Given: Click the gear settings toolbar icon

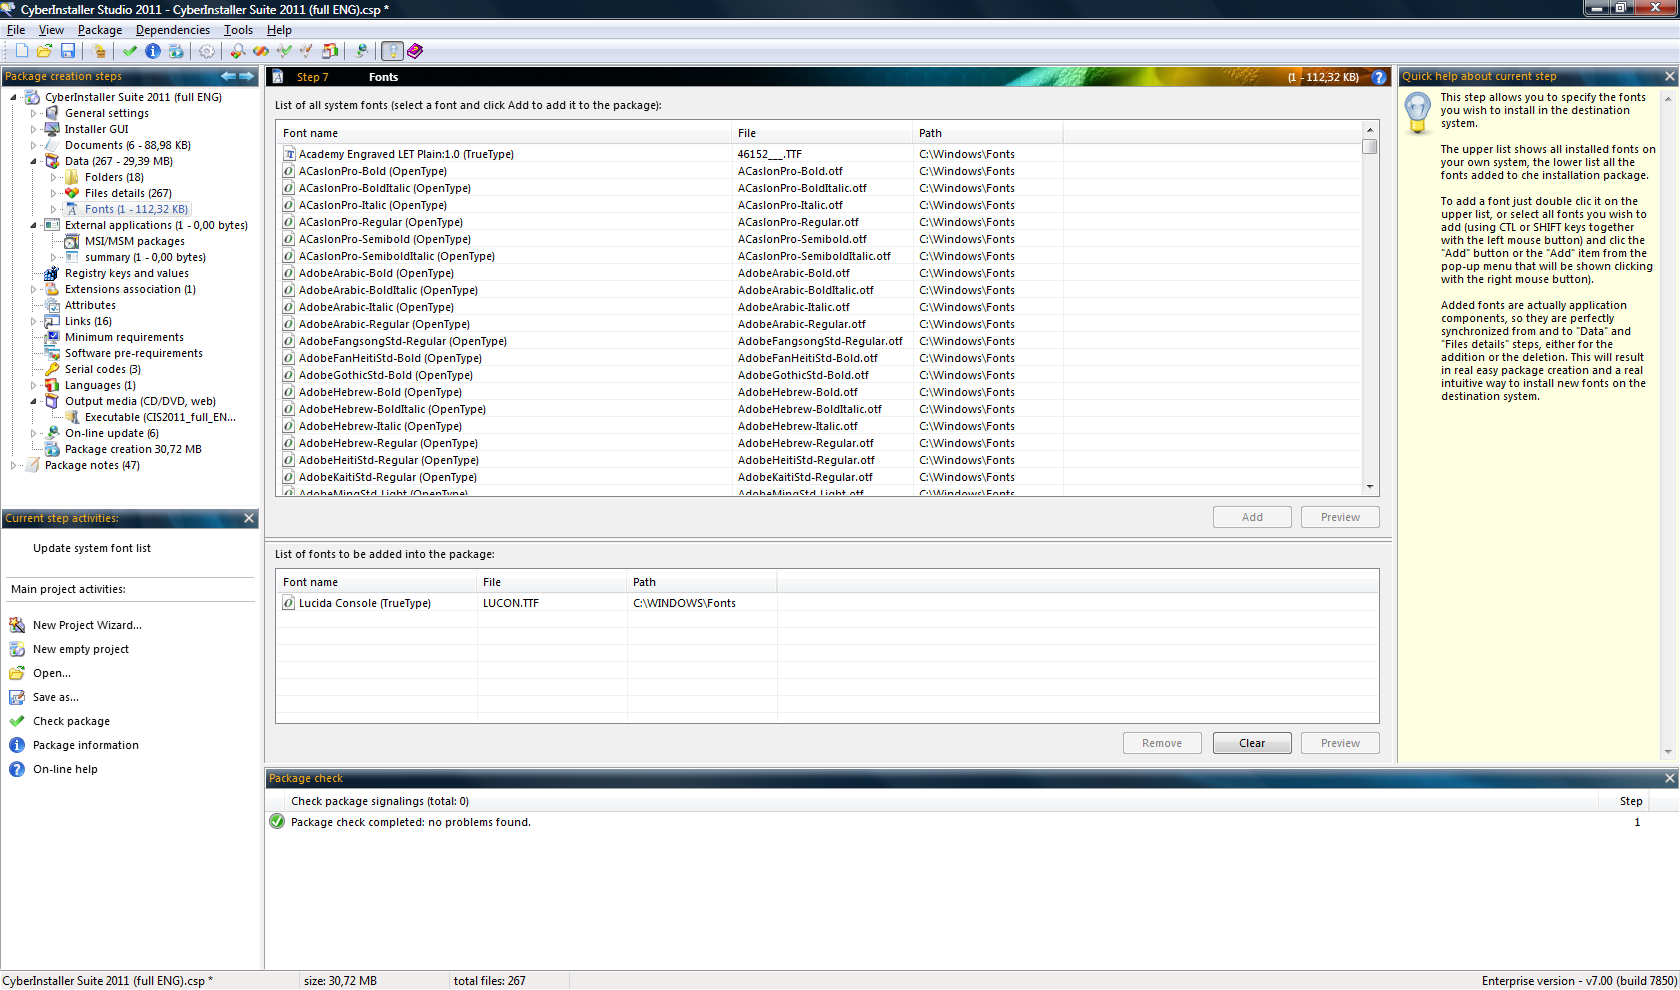Looking at the screenshot, I should pos(207,51).
